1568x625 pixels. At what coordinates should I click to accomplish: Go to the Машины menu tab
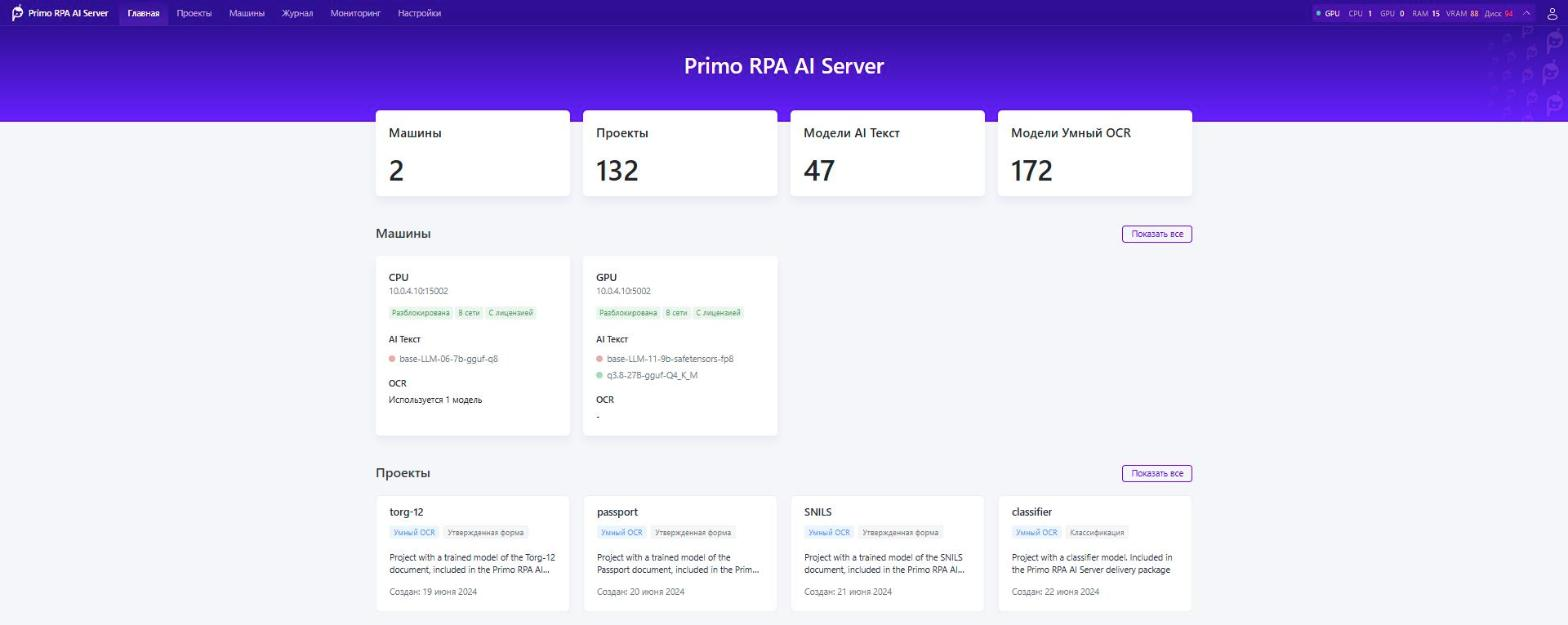[x=247, y=13]
